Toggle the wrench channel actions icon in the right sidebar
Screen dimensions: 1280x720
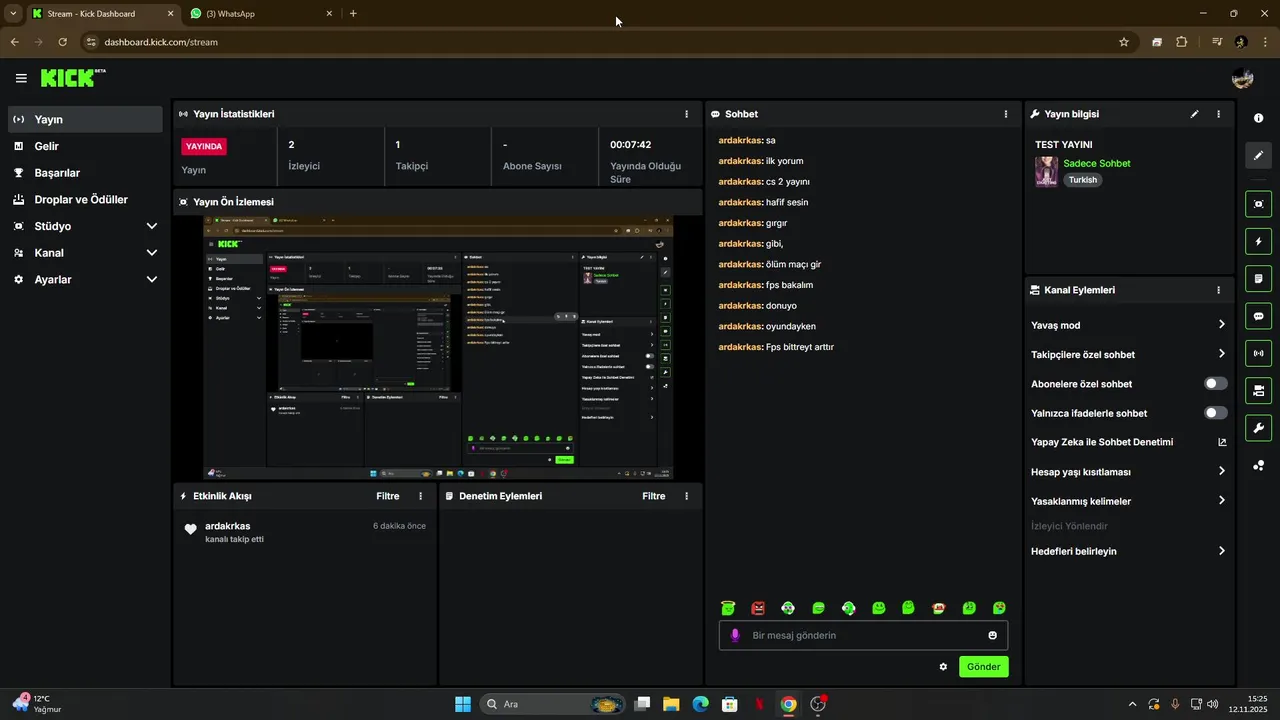click(1258, 428)
